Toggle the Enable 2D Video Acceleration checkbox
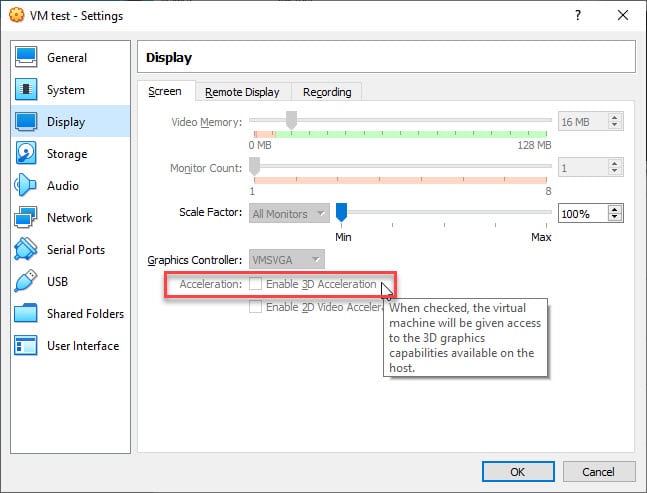The height and width of the screenshot is (493, 647). [255, 307]
